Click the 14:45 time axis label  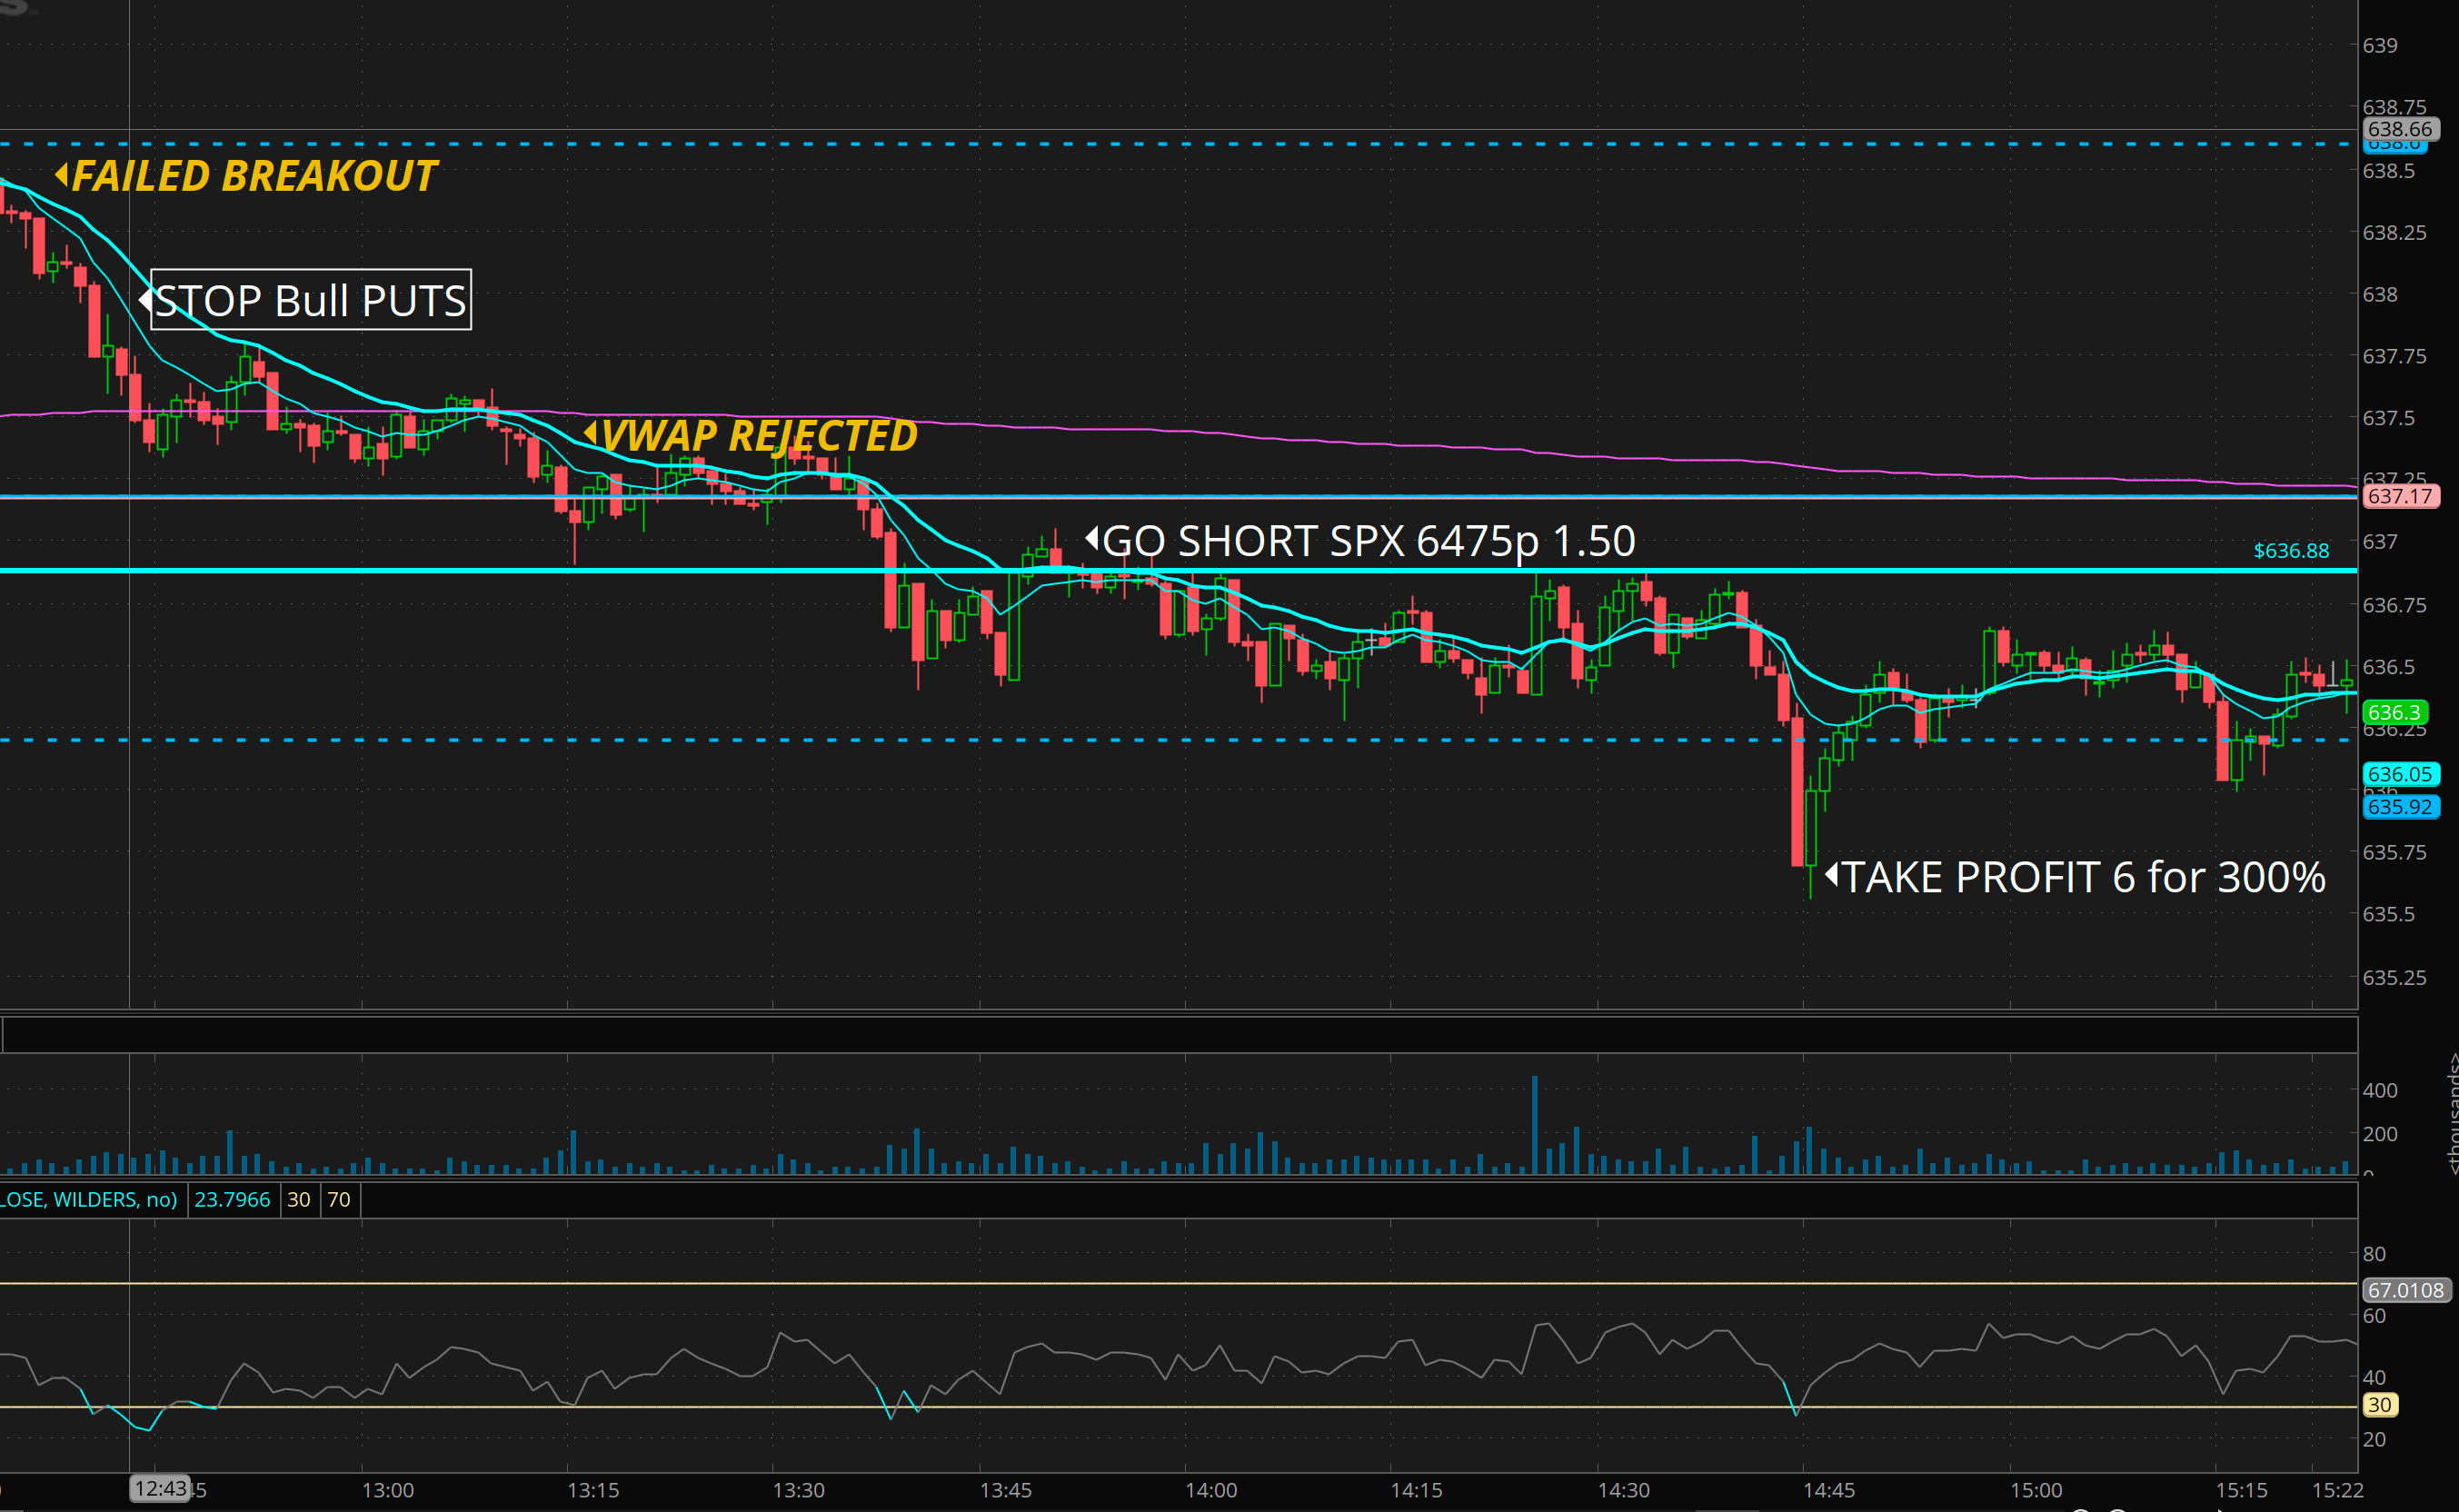coord(1828,1490)
